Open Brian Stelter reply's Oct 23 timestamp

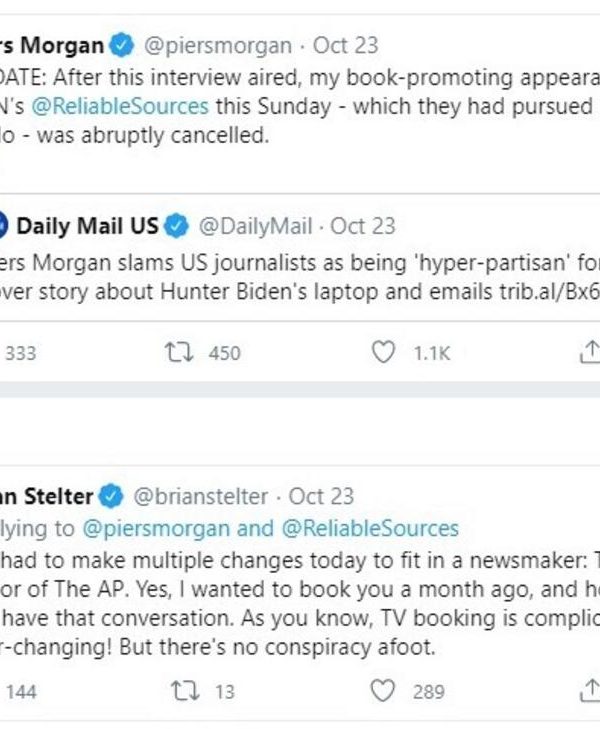[320, 496]
